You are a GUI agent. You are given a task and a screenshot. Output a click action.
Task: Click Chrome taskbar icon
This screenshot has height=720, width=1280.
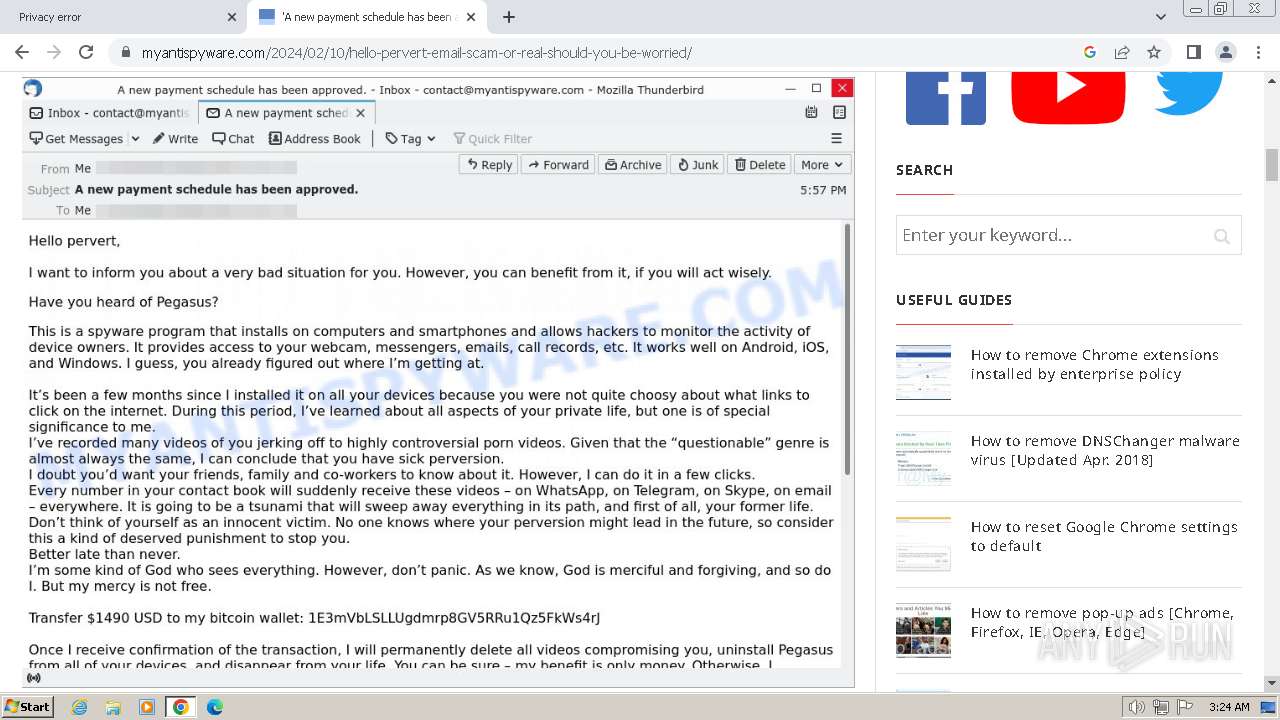click(x=181, y=707)
